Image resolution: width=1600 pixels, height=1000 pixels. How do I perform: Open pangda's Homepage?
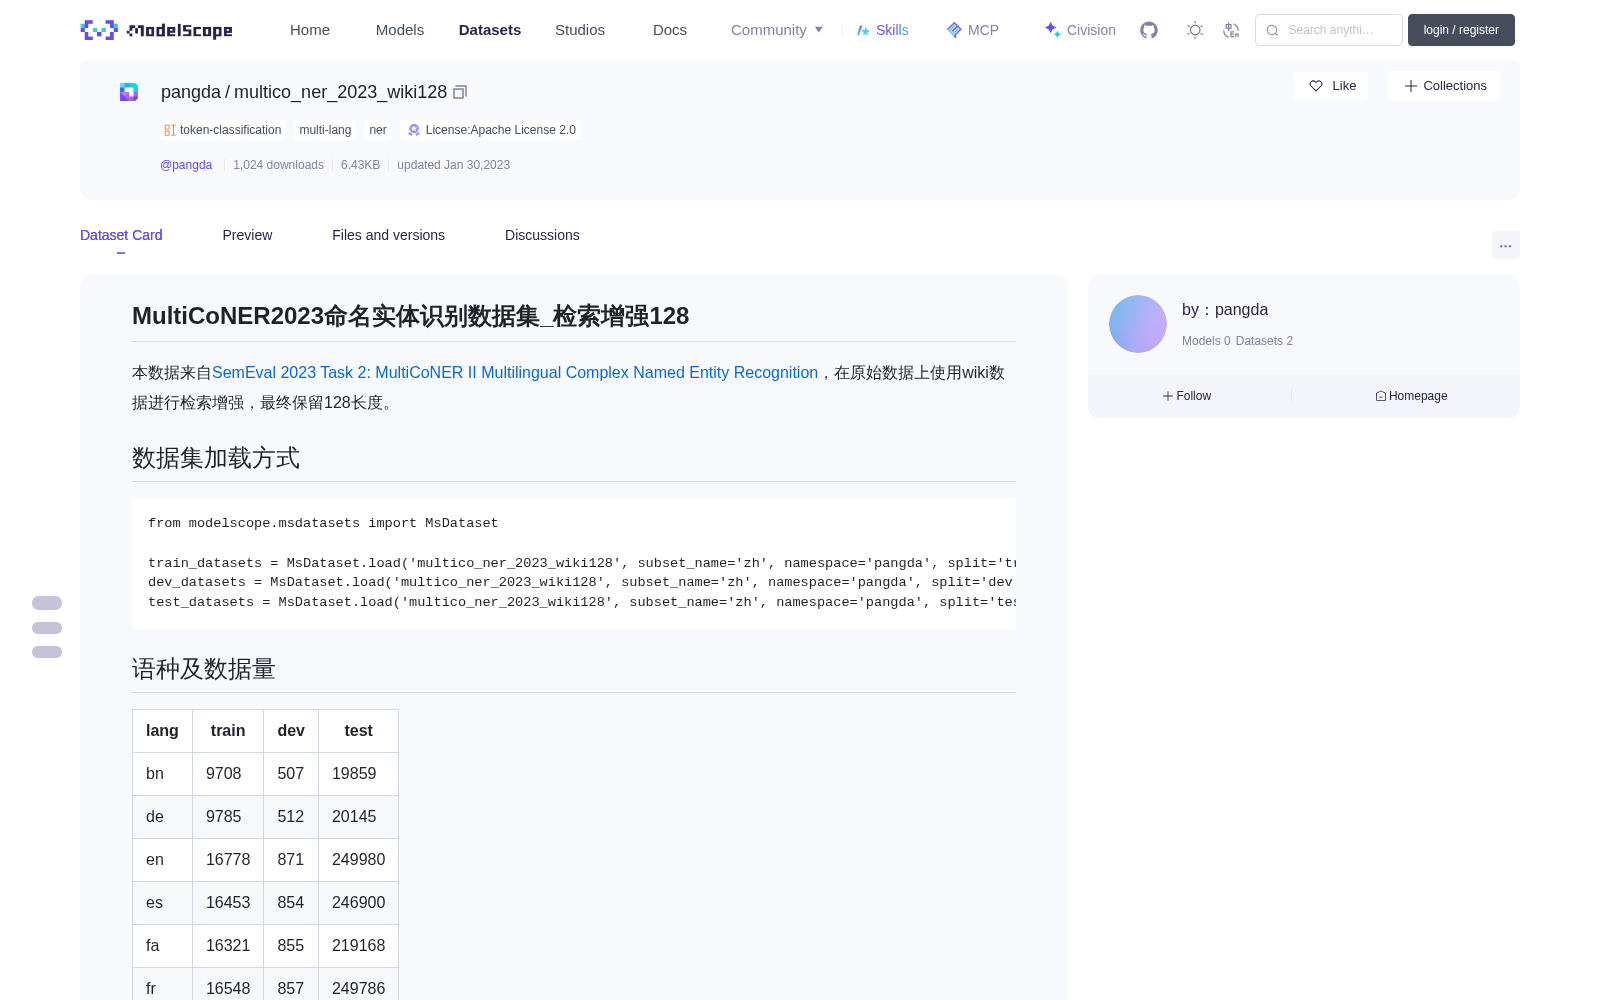1411,396
